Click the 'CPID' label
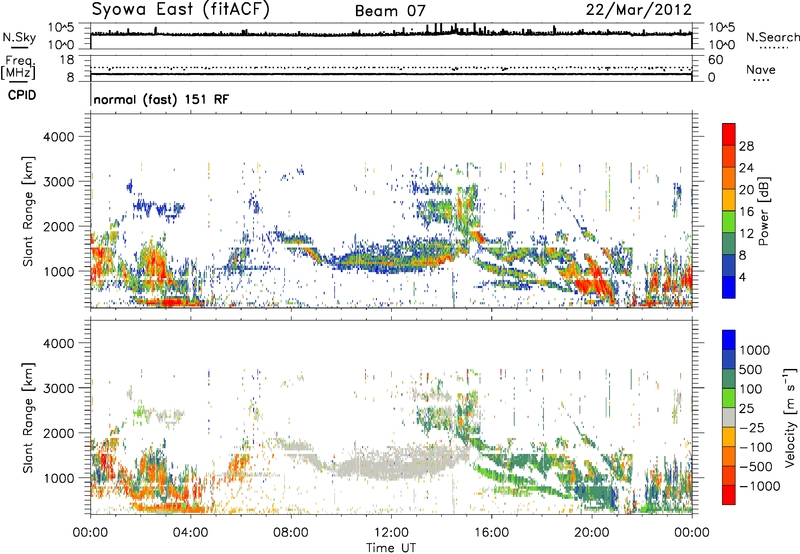 click(x=22, y=95)
